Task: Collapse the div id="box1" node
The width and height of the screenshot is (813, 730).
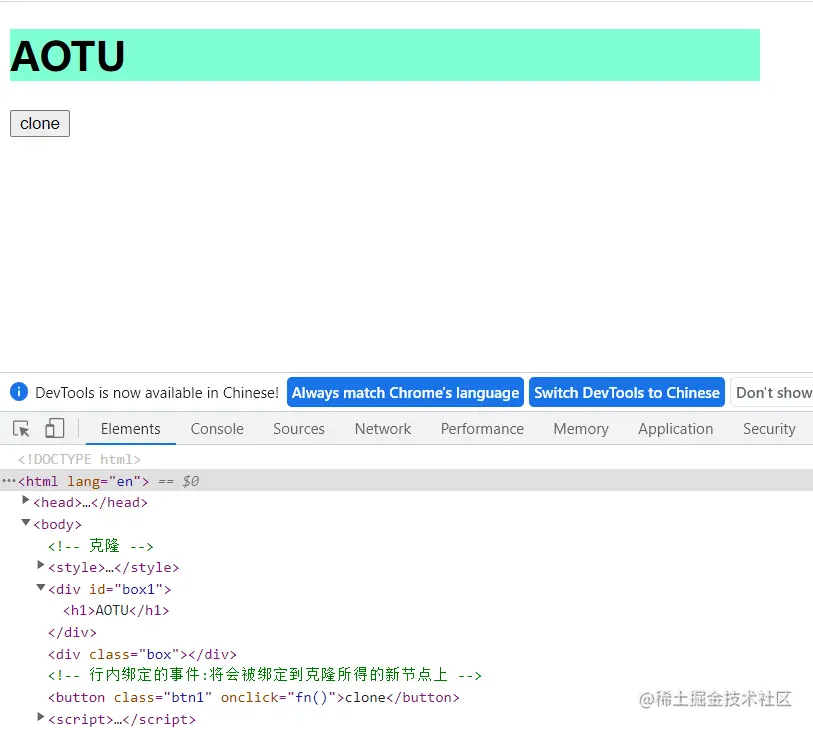Action: click(x=40, y=587)
